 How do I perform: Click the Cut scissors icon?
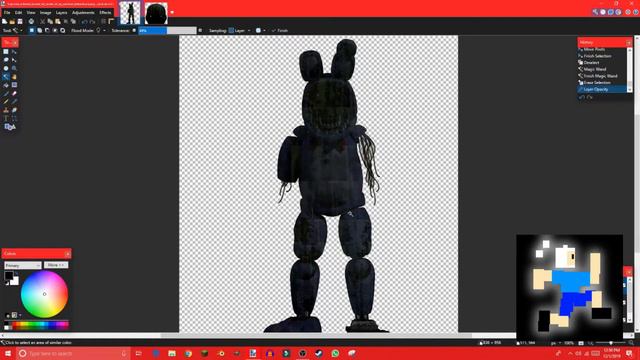42,22
